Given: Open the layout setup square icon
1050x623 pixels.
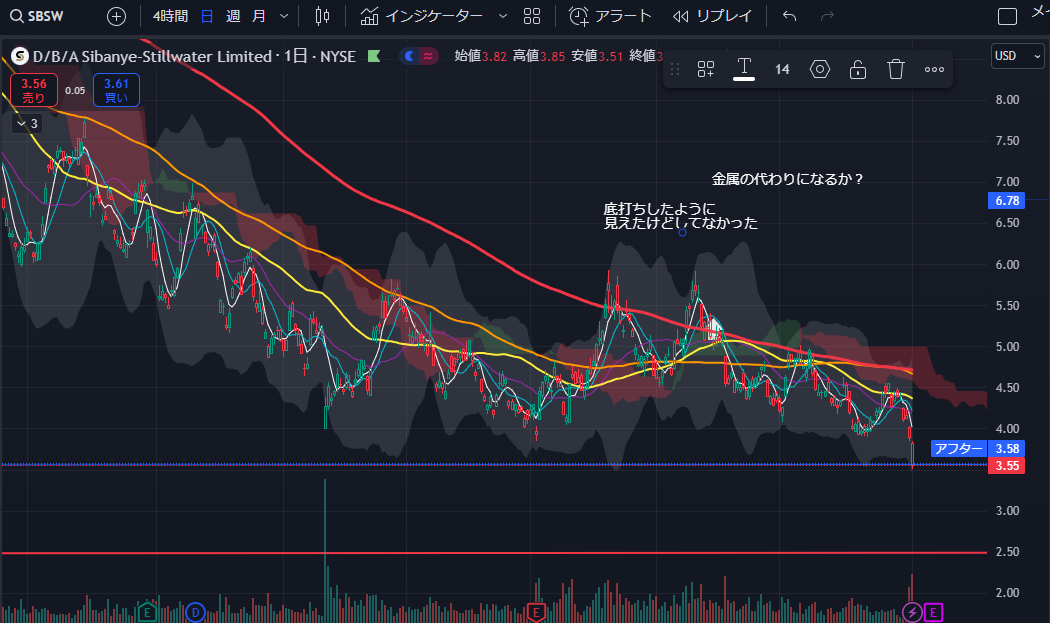Looking at the screenshot, I should tap(1007, 16).
